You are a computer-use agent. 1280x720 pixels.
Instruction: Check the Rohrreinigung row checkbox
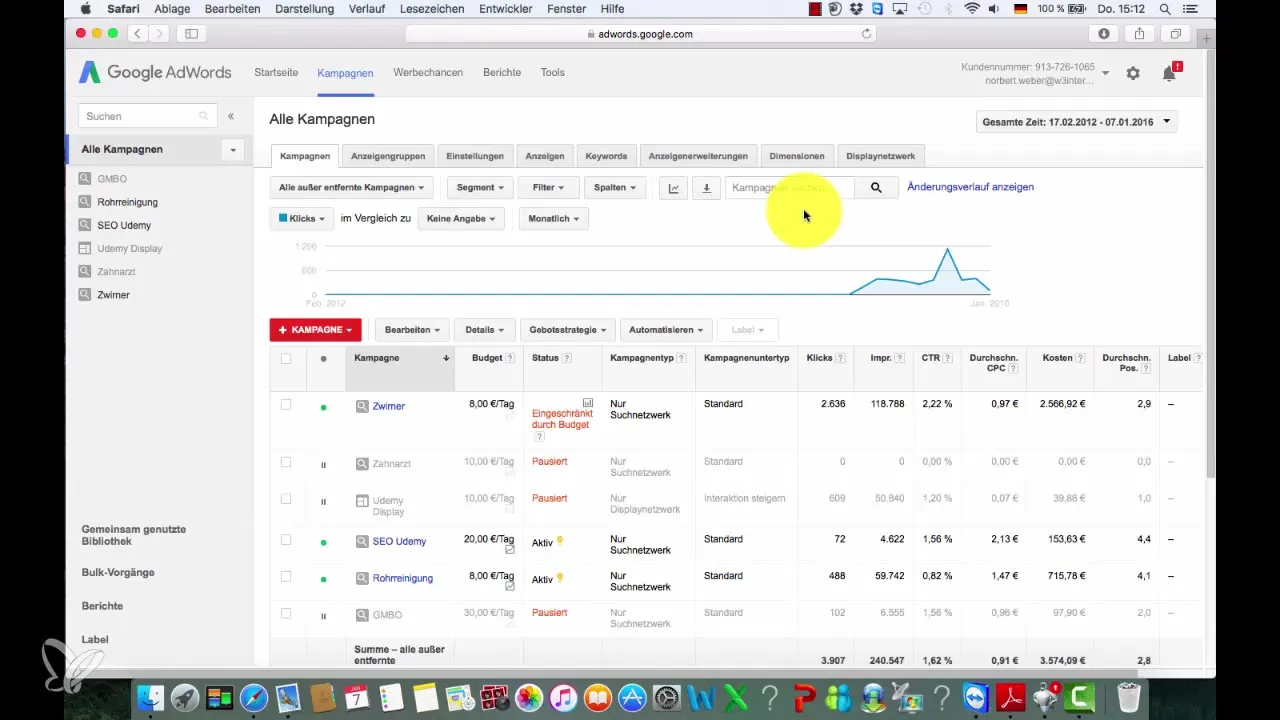[286, 576]
